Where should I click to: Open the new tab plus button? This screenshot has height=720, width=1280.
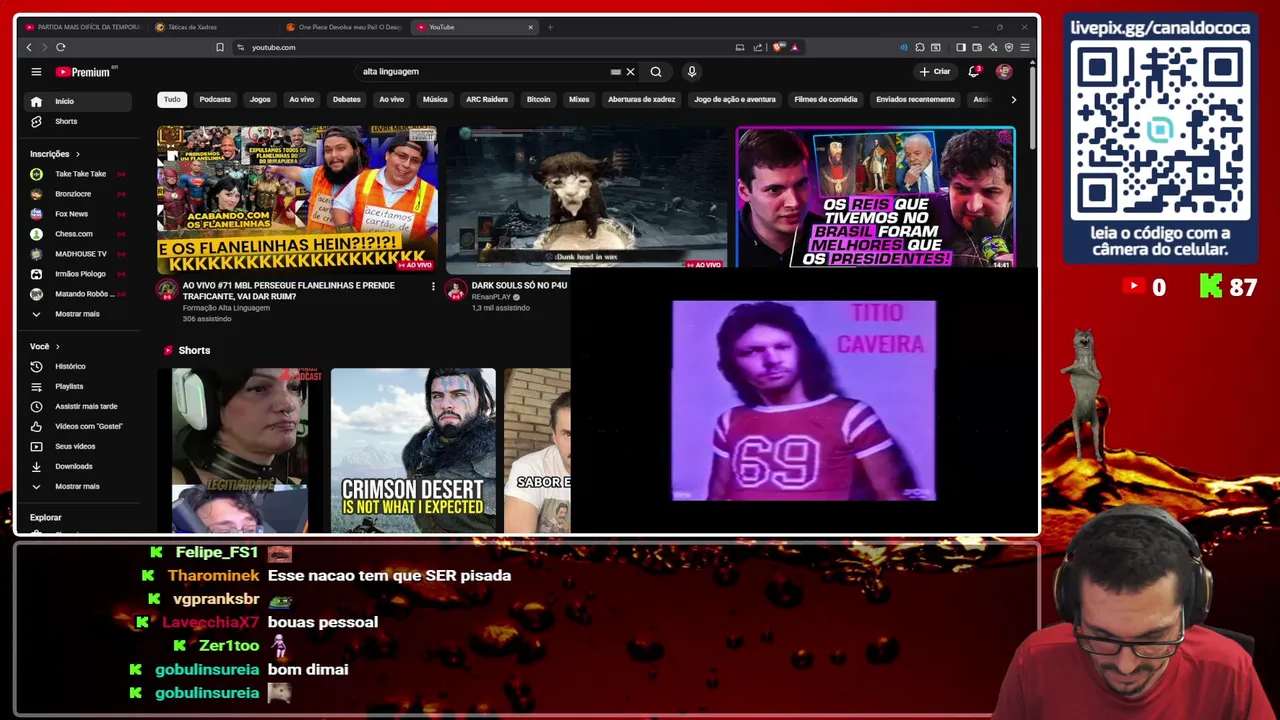[550, 27]
